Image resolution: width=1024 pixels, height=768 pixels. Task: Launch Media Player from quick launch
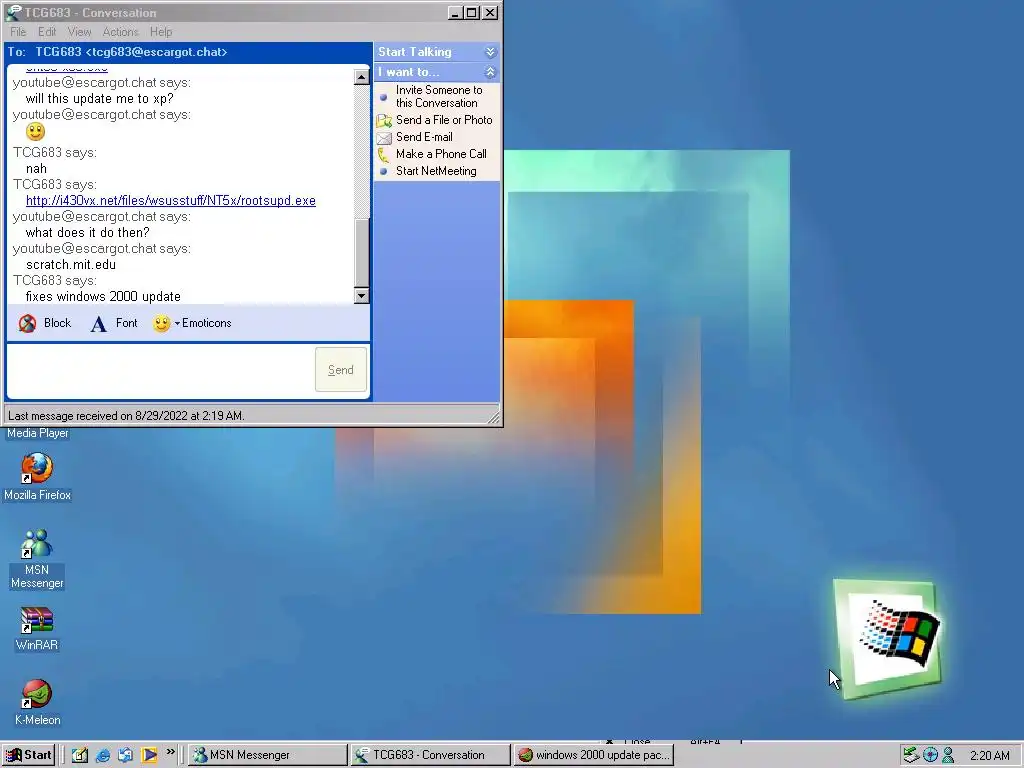[149, 755]
